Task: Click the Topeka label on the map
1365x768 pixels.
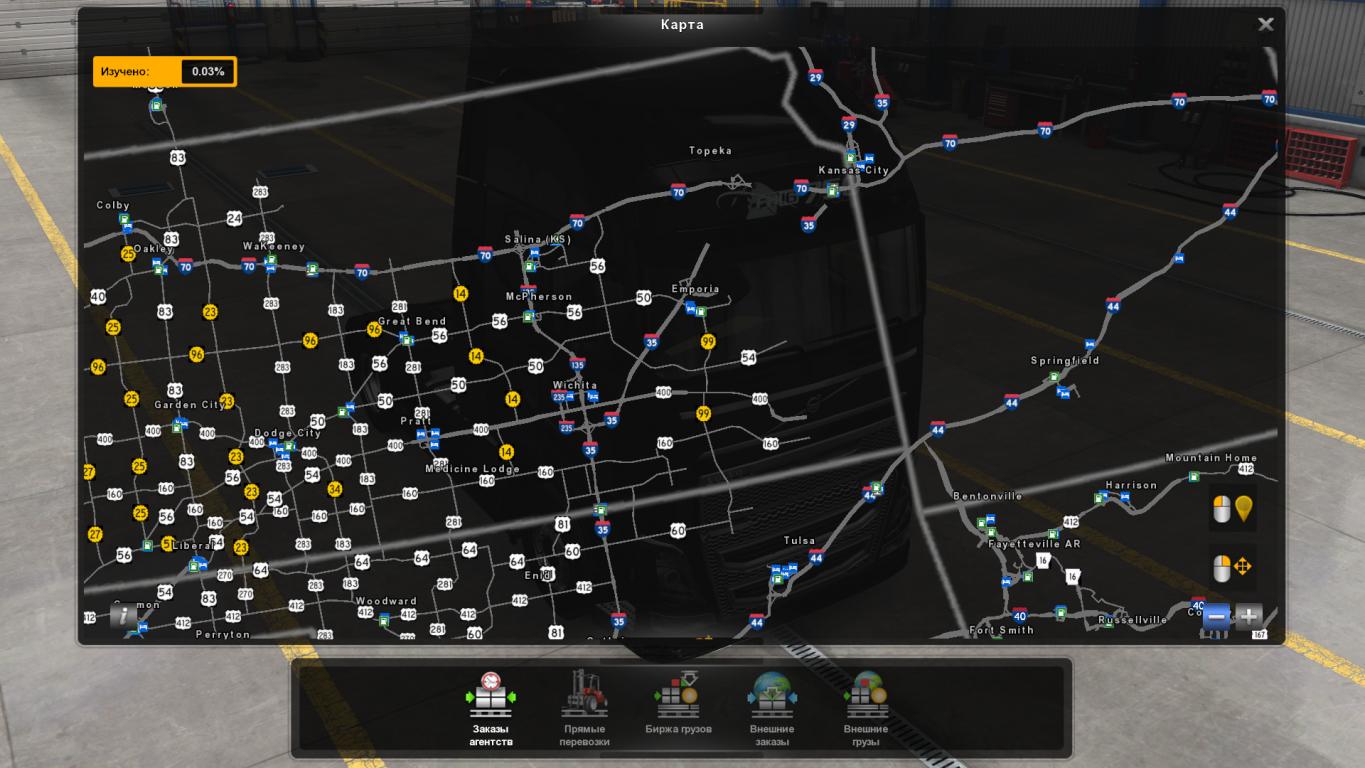Action: coord(710,151)
